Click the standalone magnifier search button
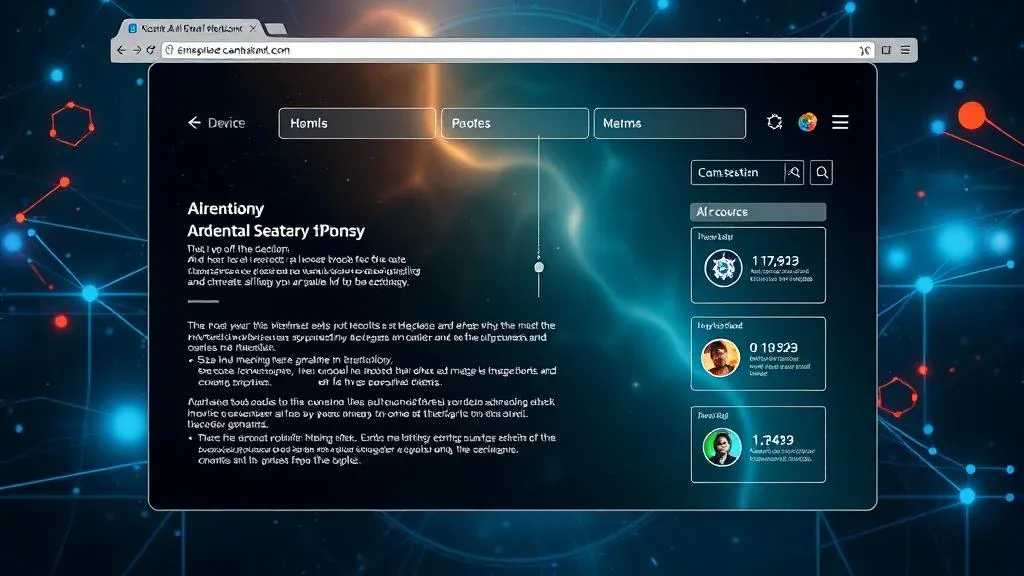This screenshot has width=1024, height=576. coord(821,172)
